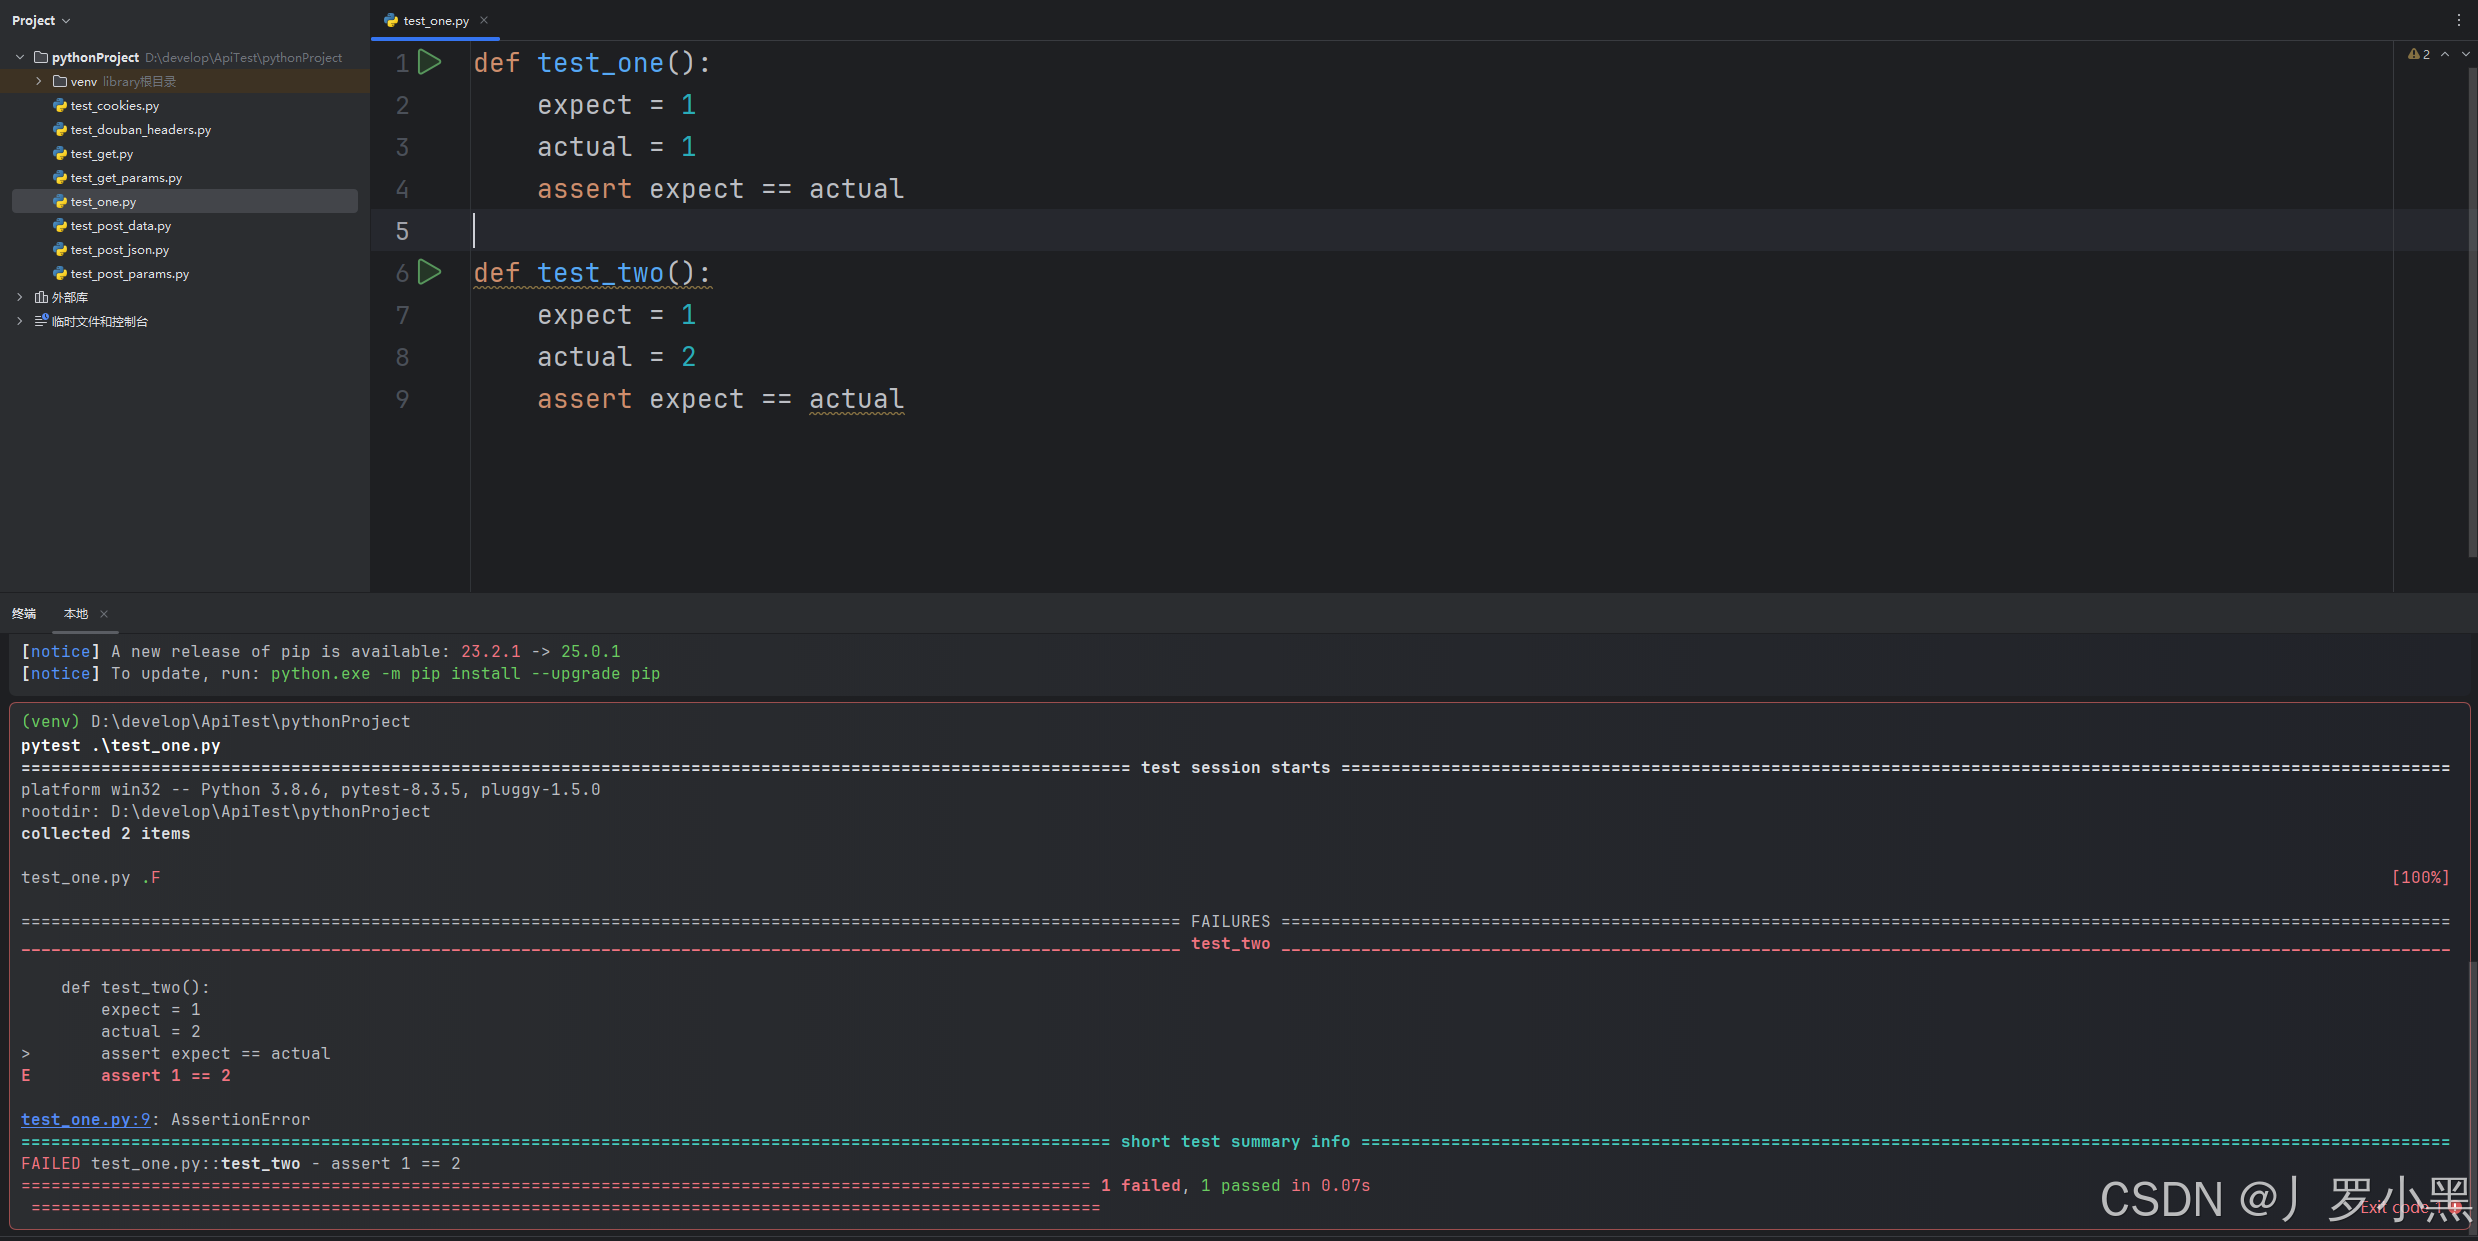Expand the venv folder
This screenshot has height=1241, width=2478.
coord(39,81)
